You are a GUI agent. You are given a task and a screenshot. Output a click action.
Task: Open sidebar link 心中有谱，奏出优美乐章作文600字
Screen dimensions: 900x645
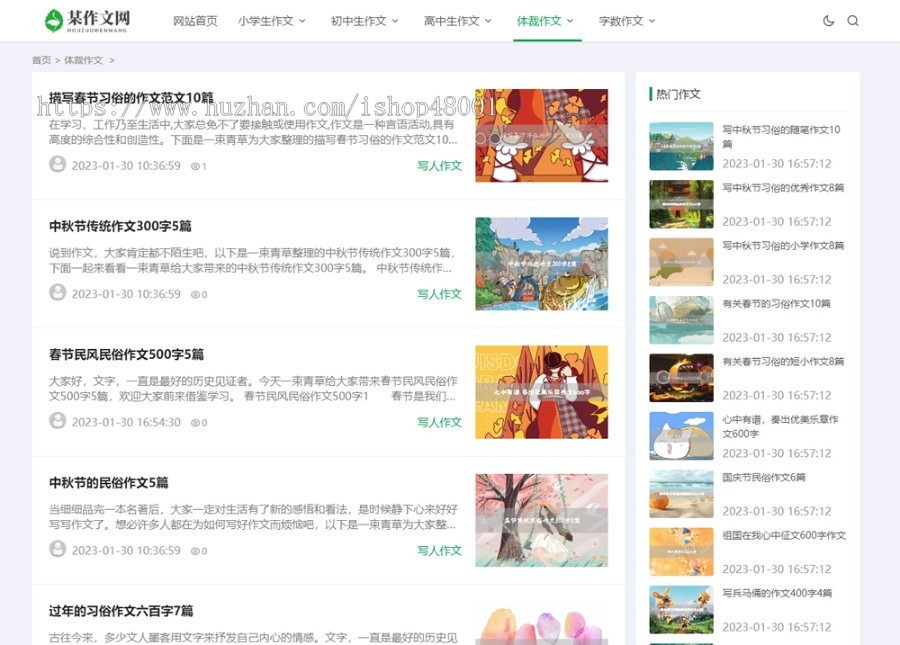[781, 426]
